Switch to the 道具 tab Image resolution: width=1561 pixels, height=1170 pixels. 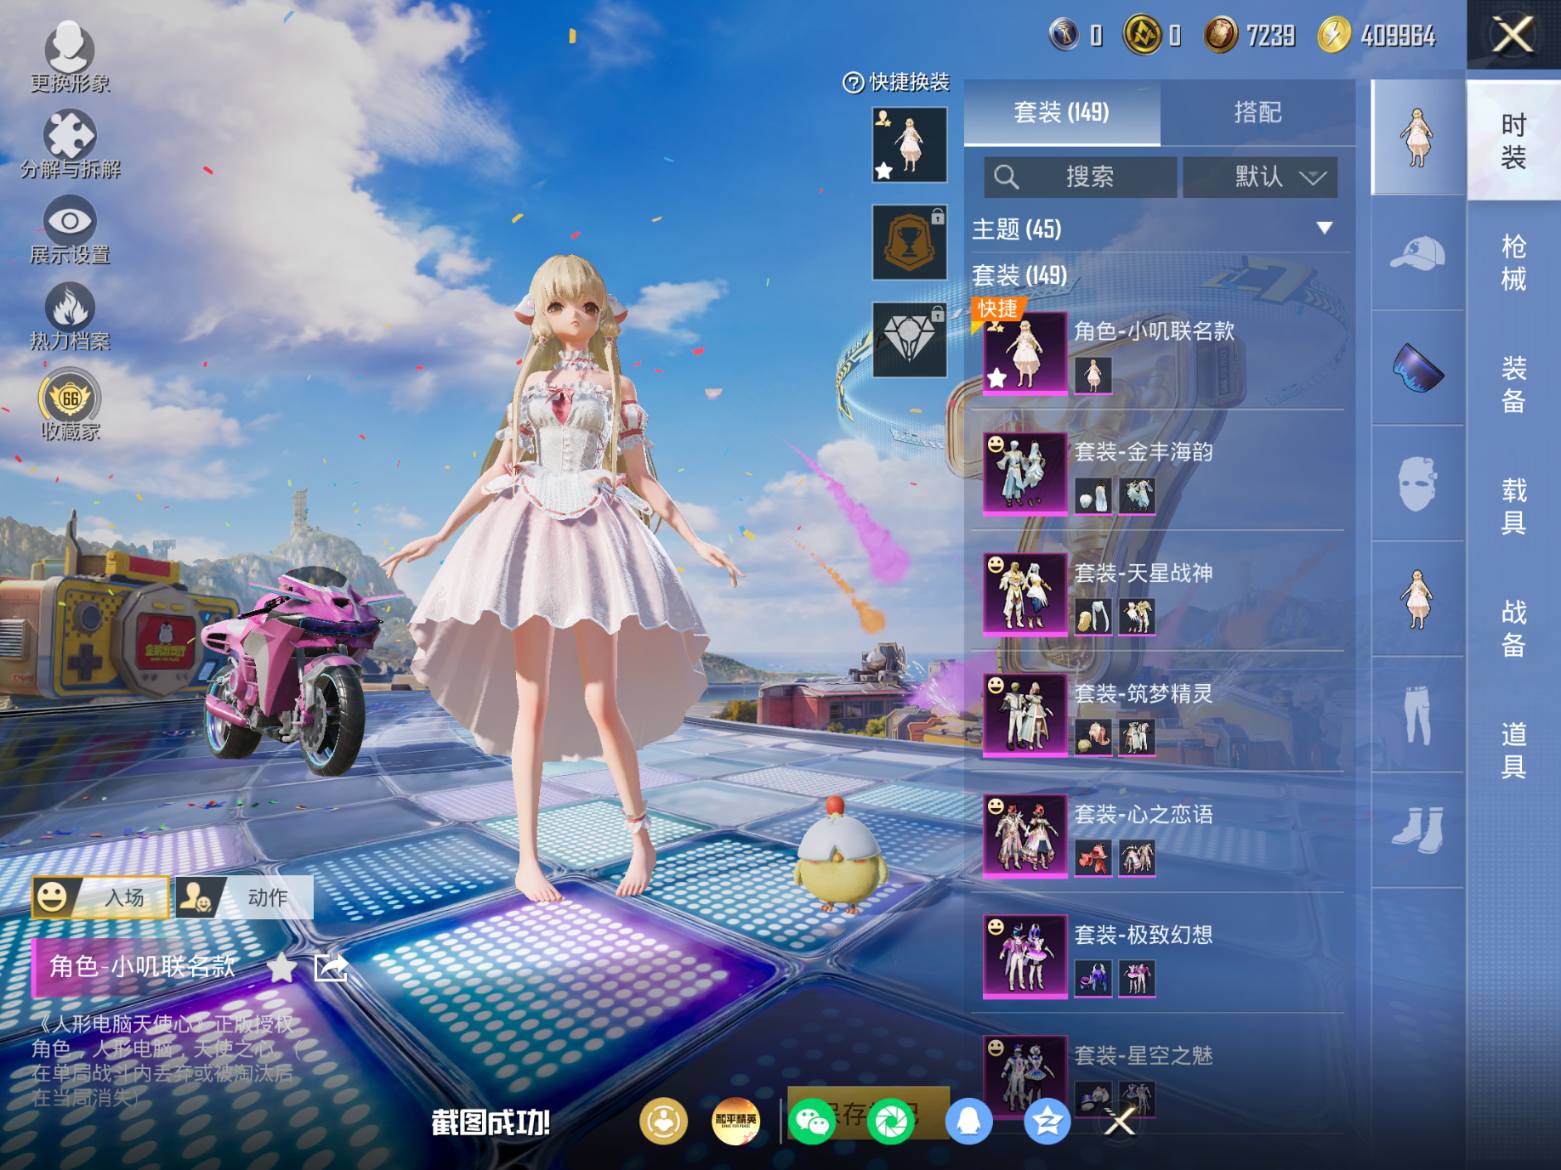pos(1514,750)
